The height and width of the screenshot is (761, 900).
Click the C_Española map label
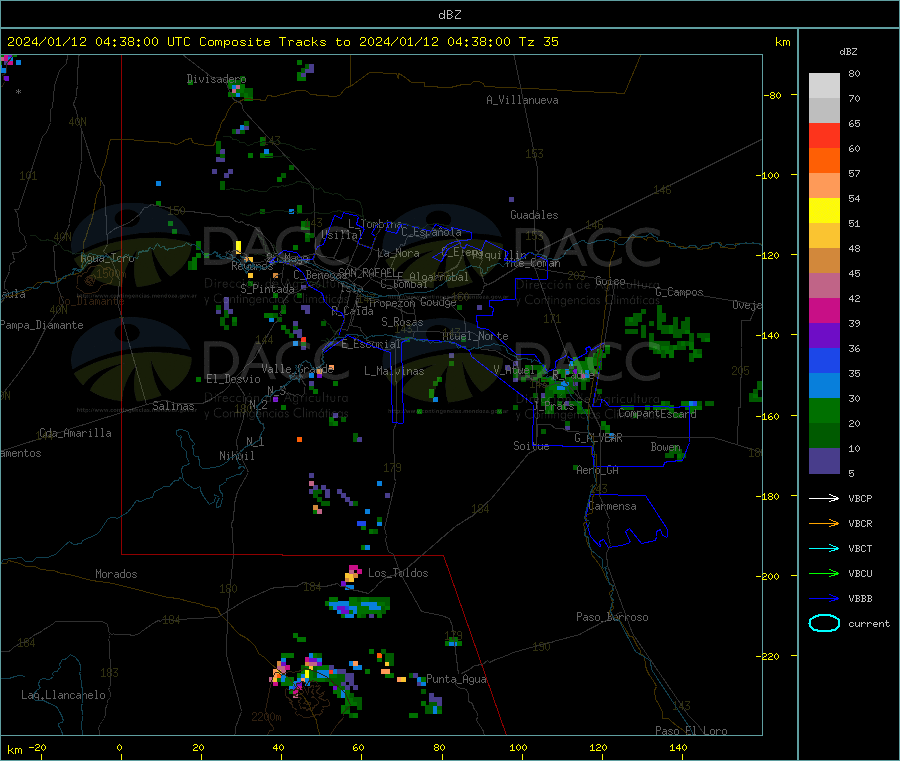tap(431, 232)
